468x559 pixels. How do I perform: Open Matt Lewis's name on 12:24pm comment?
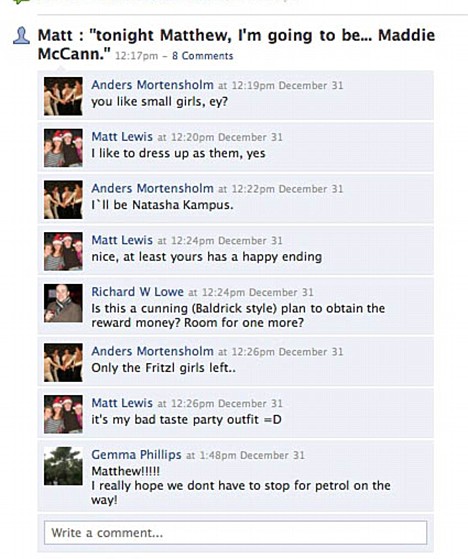click(x=122, y=240)
